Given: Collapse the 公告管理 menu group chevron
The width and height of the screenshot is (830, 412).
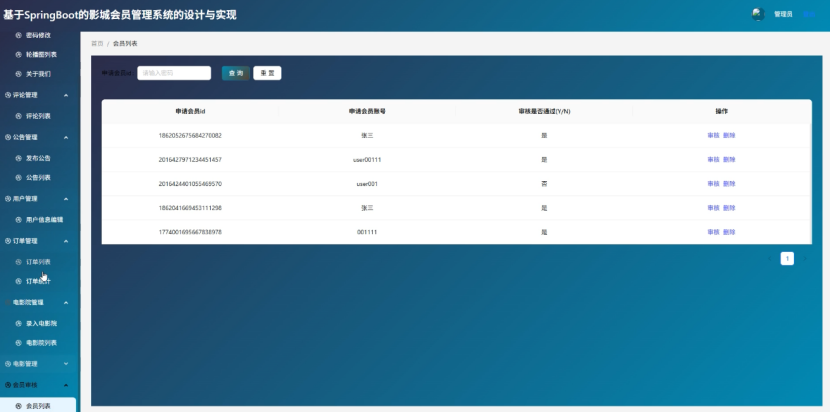Looking at the screenshot, I should pos(66,138).
